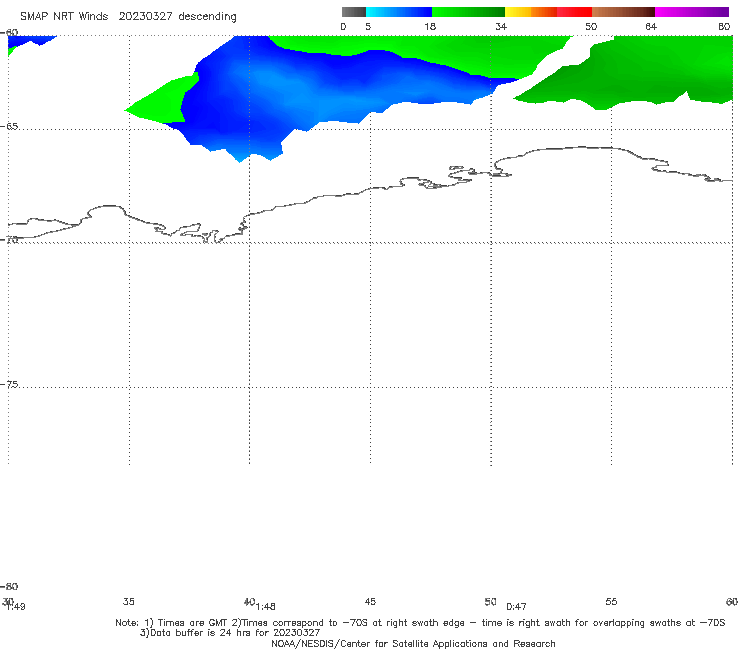
Task: Click the NOAA/NESDIS Center credit line
Action: coord(413,643)
